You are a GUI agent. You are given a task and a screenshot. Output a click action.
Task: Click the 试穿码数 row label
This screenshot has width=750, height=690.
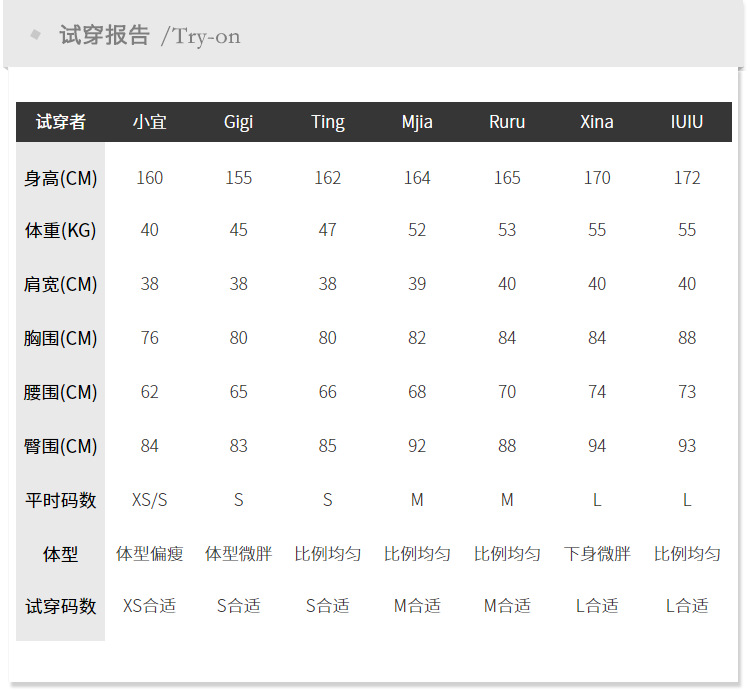61,607
